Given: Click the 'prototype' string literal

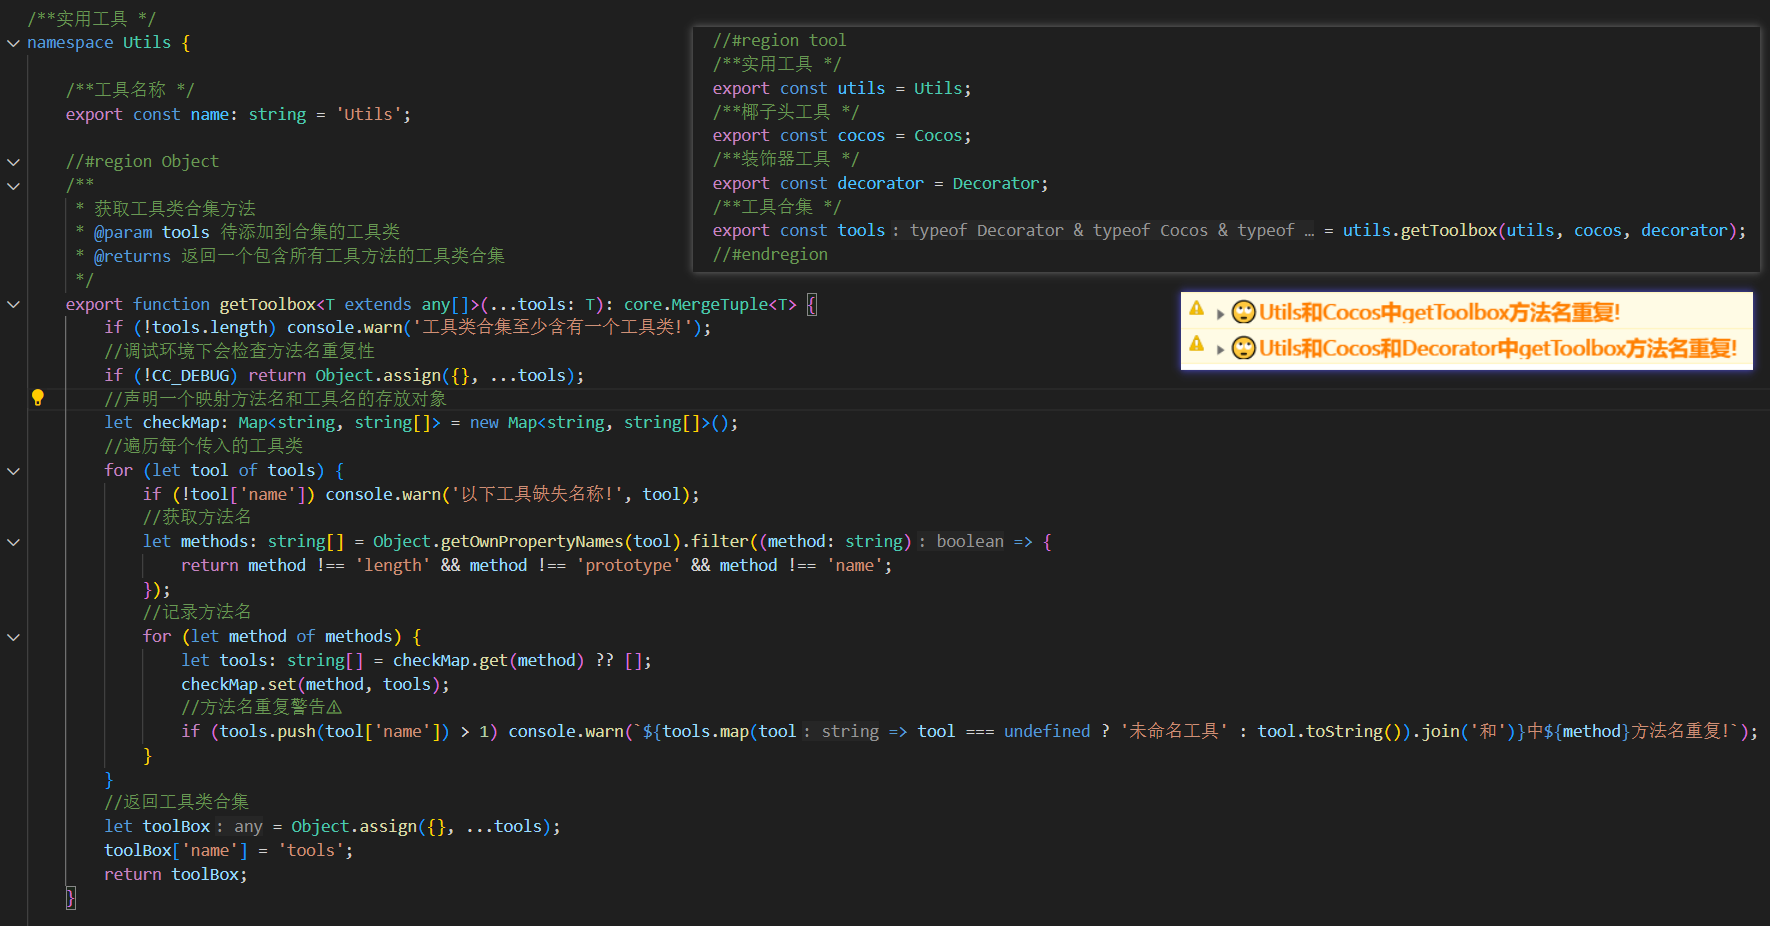Looking at the screenshot, I should [x=628, y=566].
